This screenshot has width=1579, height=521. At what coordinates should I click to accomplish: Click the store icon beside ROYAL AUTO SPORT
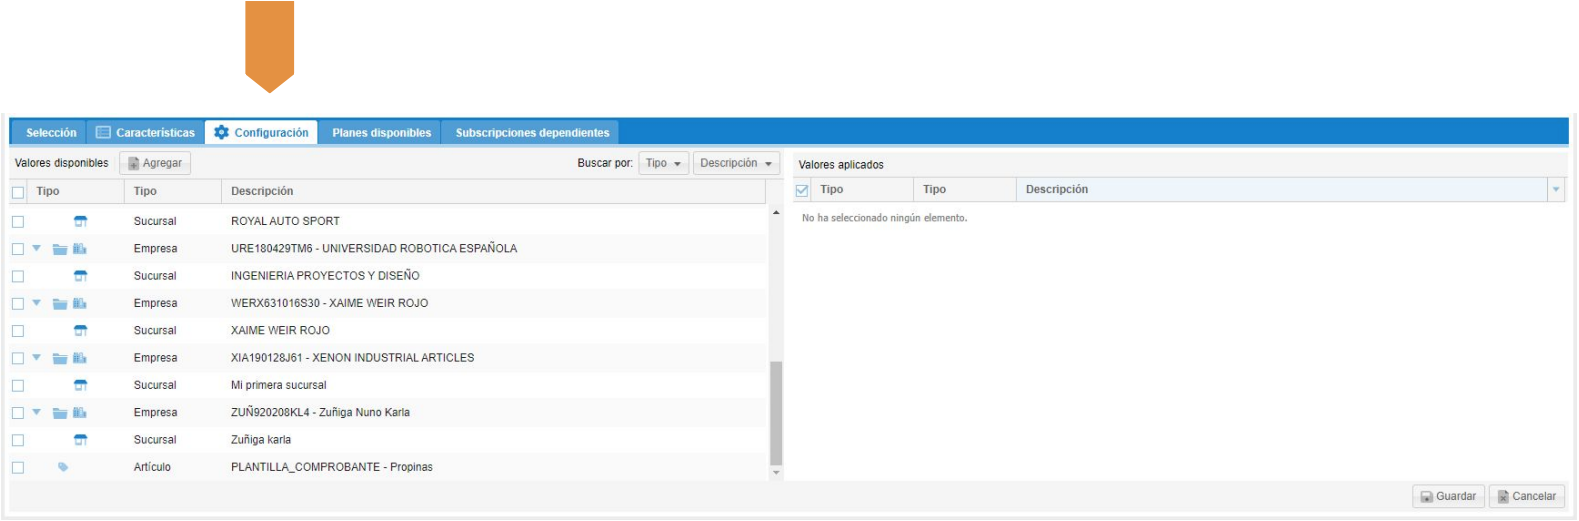[x=81, y=221]
